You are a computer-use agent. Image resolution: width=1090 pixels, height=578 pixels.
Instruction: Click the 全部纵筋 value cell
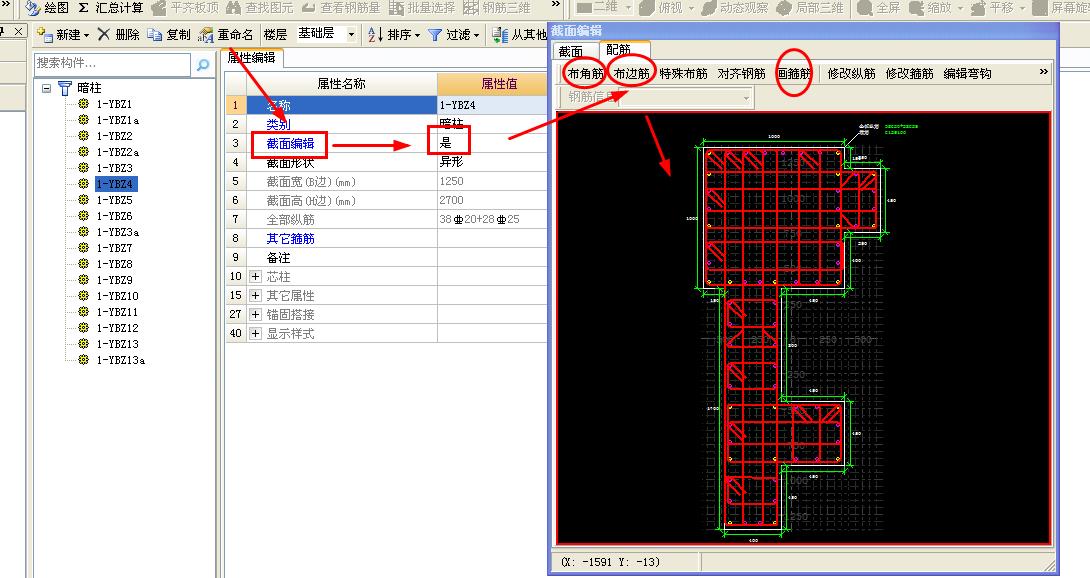[493, 219]
